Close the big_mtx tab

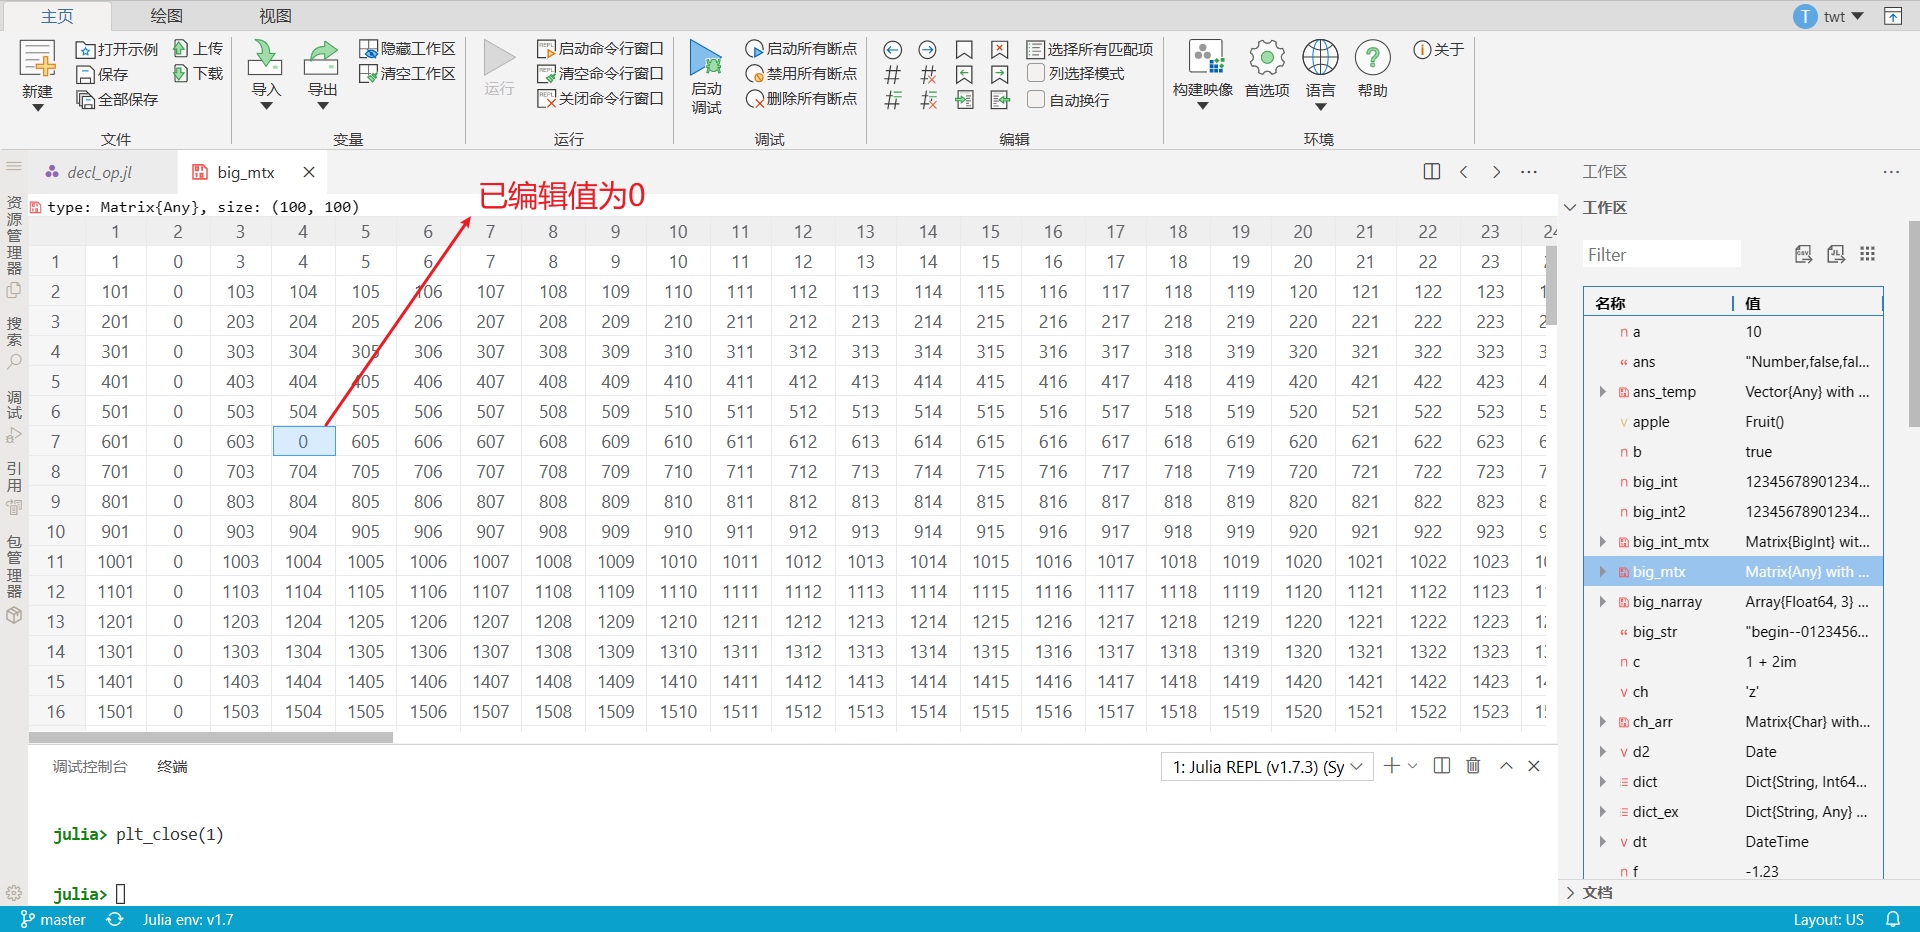click(309, 172)
